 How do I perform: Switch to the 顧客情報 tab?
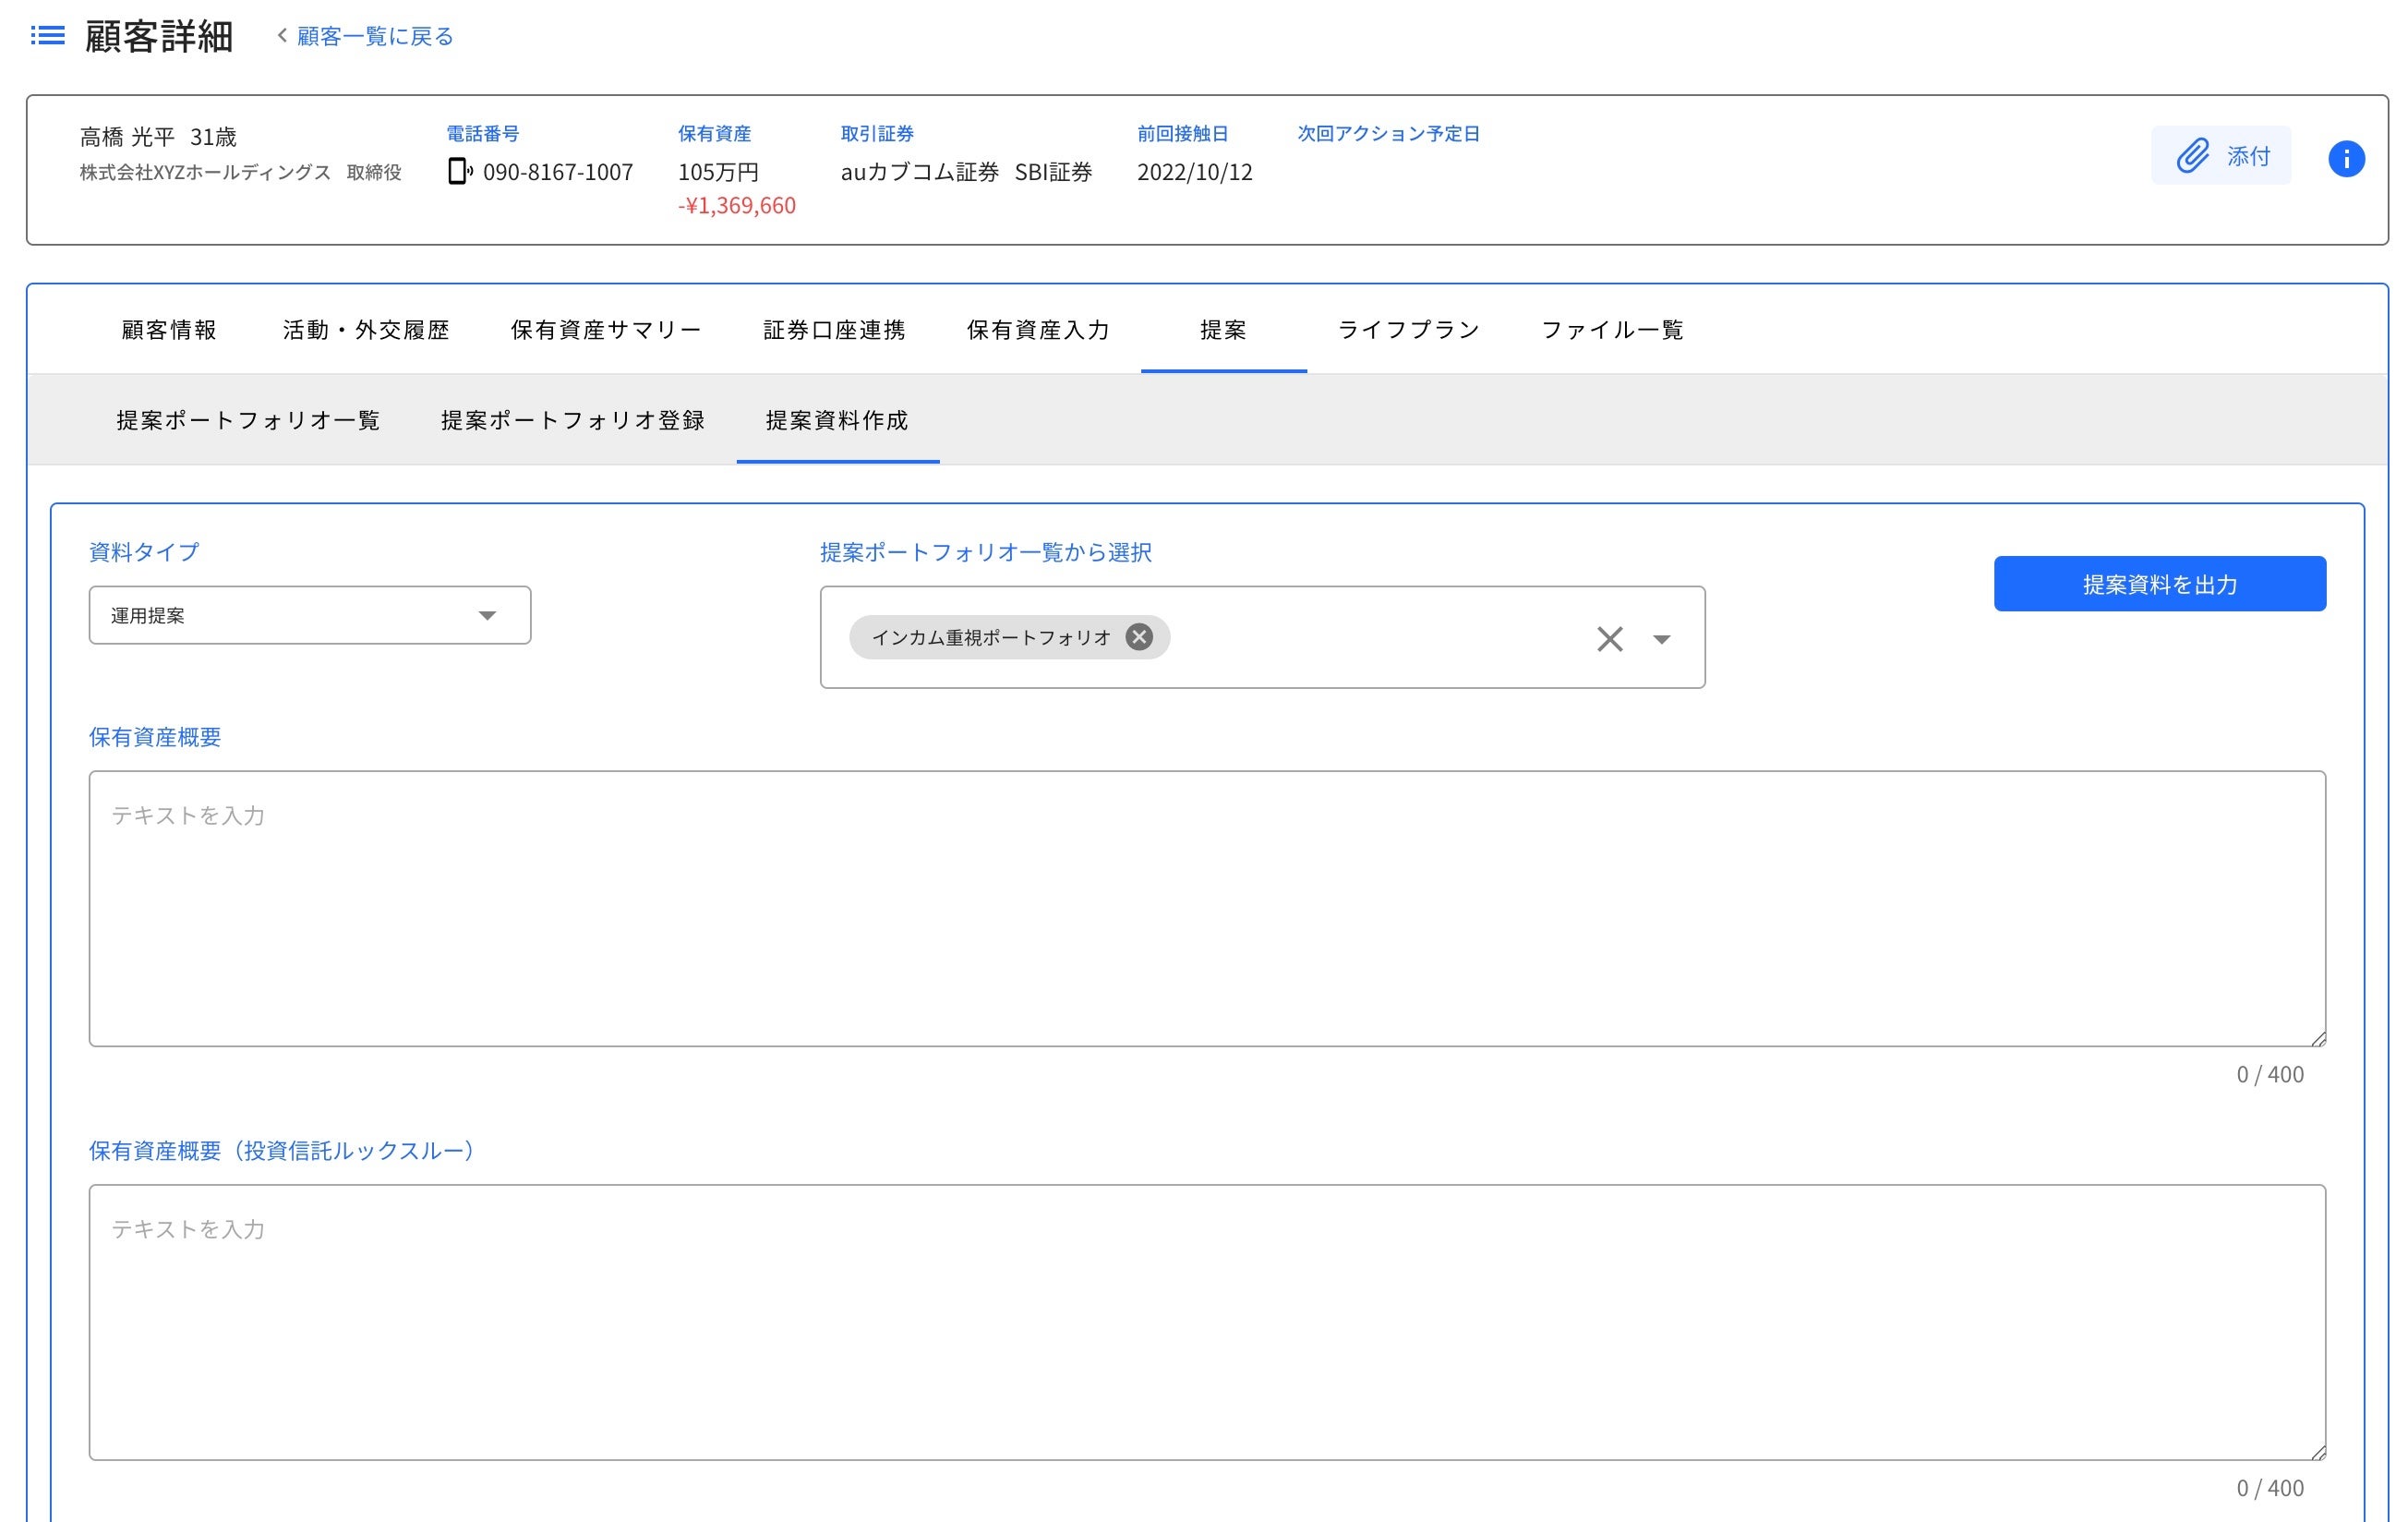(x=169, y=329)
